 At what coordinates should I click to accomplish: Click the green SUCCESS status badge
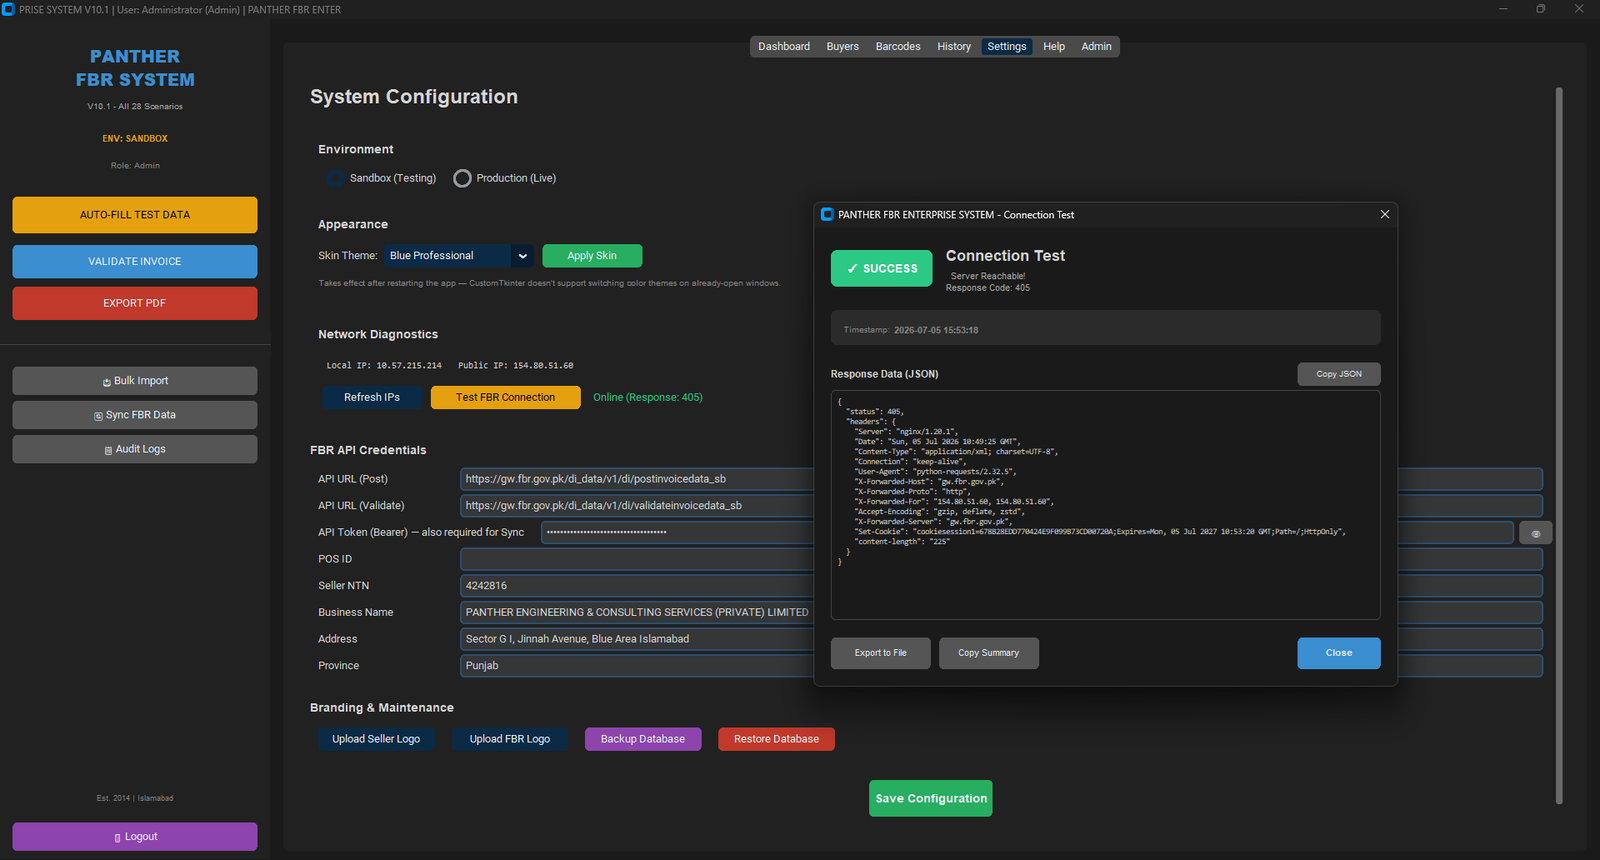[x=881, y=269]
